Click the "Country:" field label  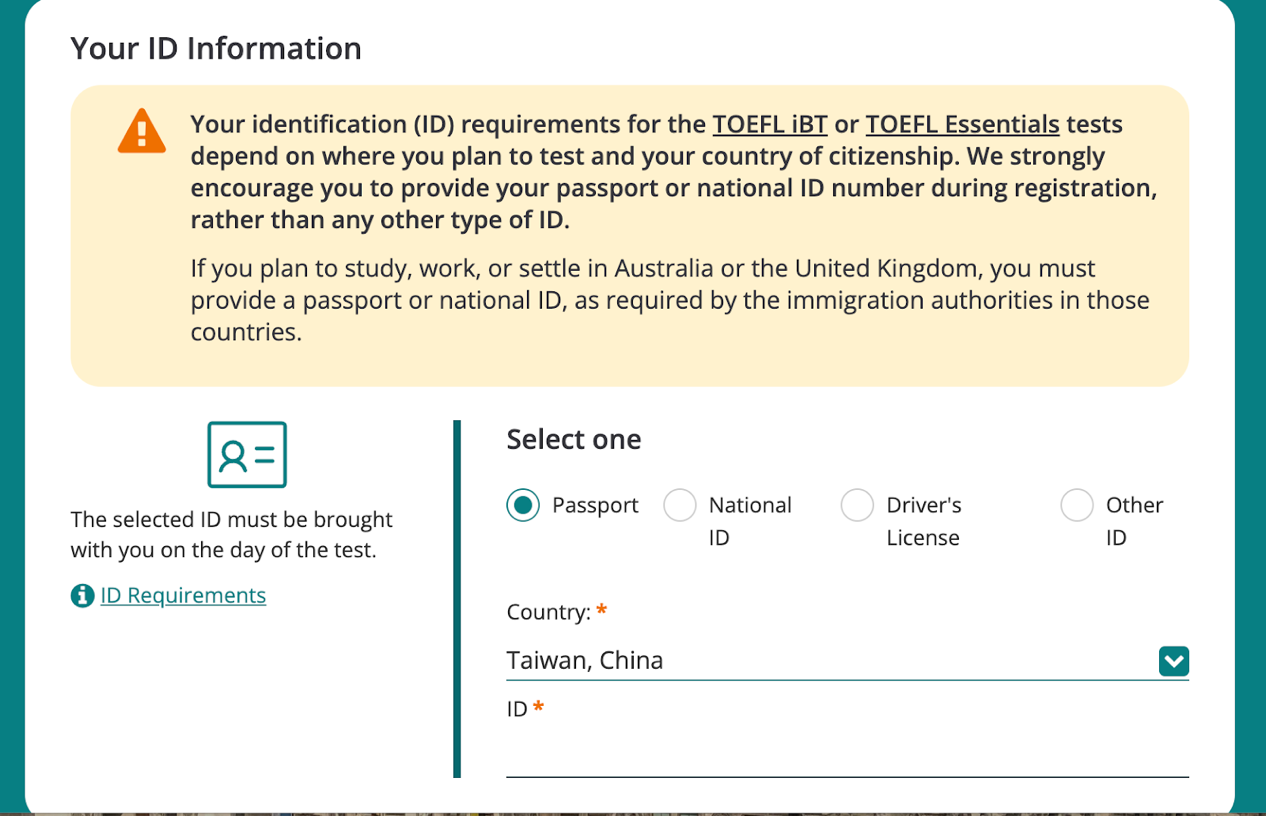pyautogui.click(x=548, y=612)
